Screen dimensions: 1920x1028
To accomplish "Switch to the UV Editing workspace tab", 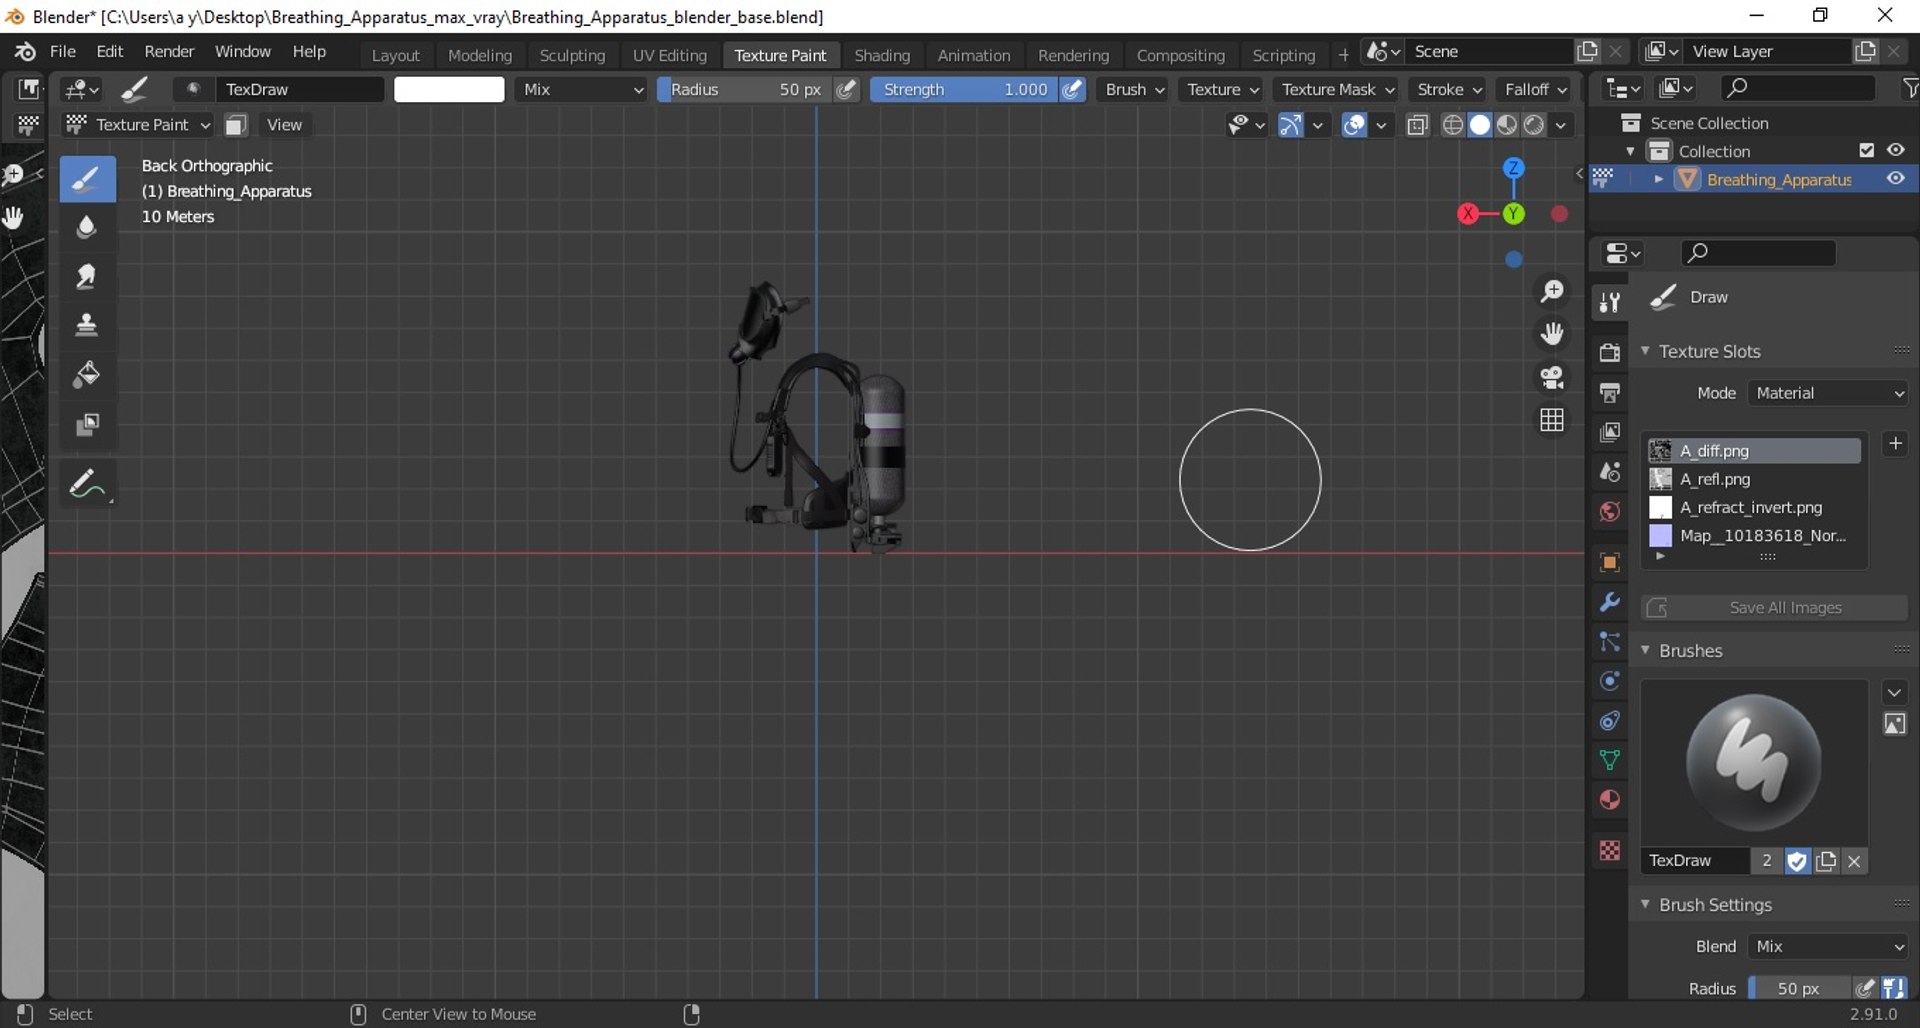I will [x=669, y=55].
